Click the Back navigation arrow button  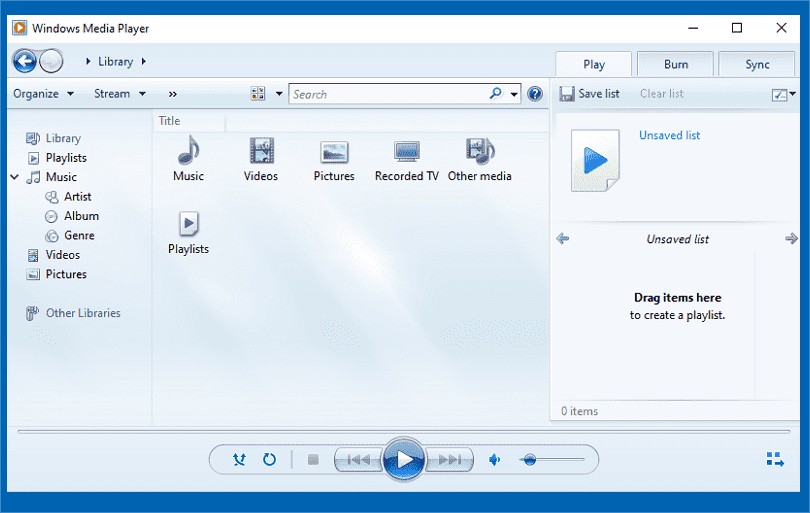[x=25, y=61]
